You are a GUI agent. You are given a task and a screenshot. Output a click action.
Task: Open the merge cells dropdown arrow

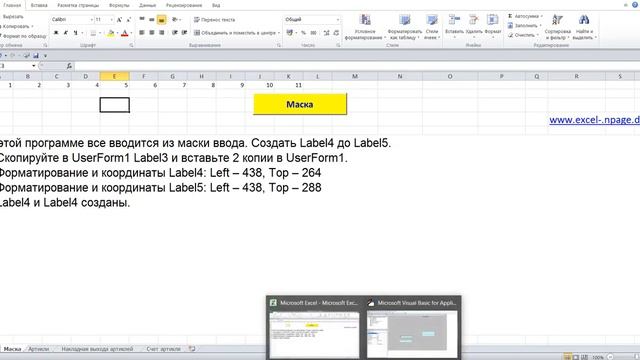279,33
